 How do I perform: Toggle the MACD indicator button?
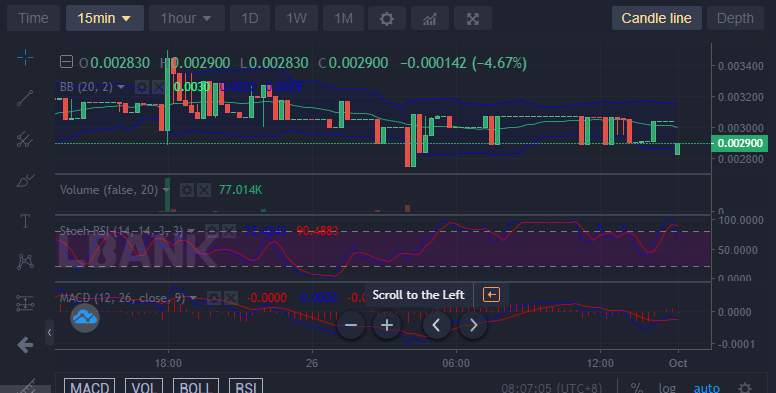[x=90, y=387]
